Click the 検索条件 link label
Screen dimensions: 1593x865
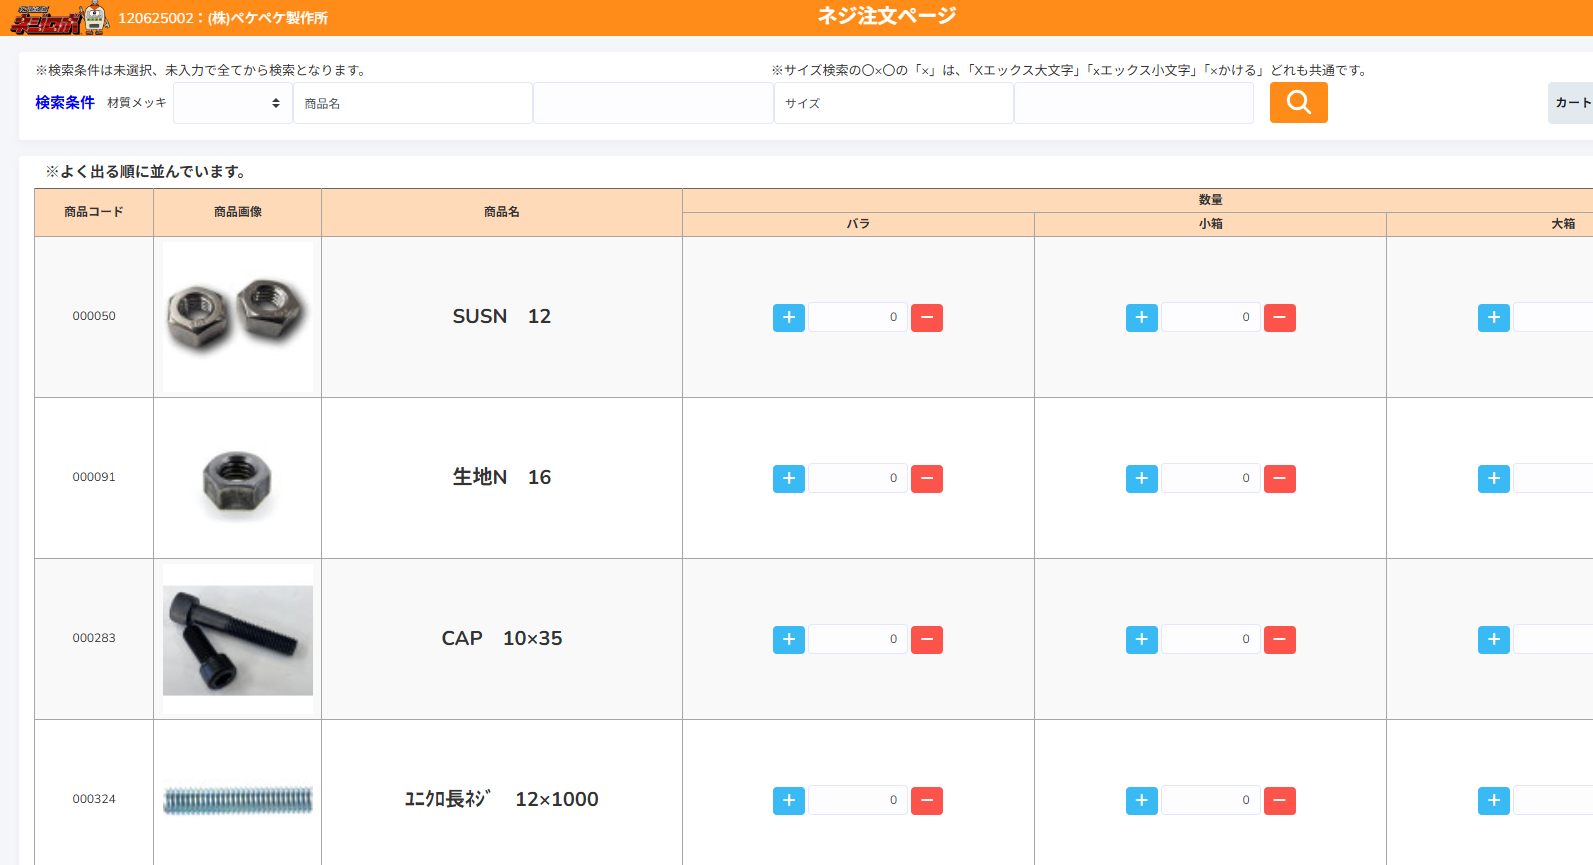(65, 103)
